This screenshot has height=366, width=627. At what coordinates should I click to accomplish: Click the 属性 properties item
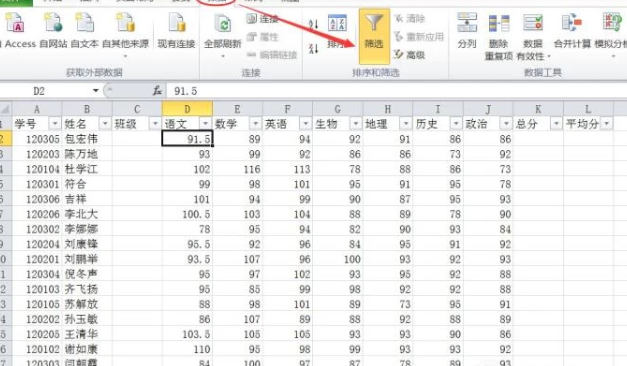coord(262,37)
